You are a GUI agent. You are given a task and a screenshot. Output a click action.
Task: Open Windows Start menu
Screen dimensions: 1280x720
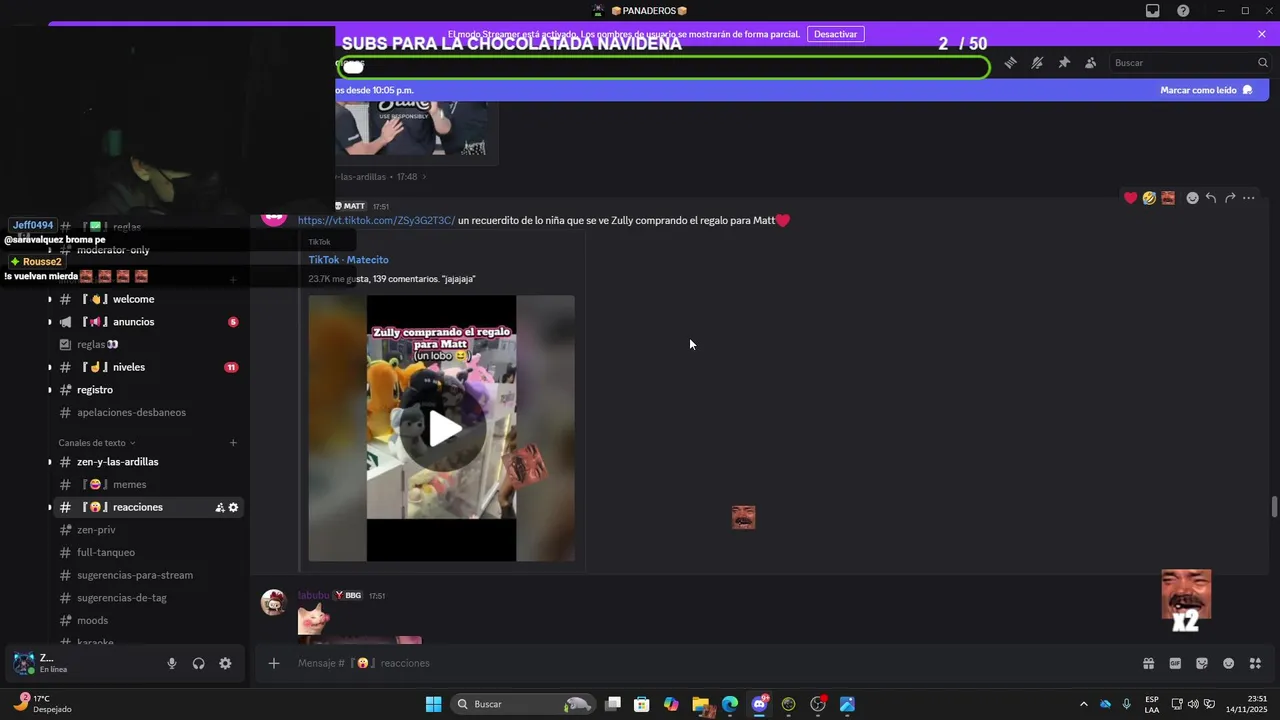tap(433, 704)
